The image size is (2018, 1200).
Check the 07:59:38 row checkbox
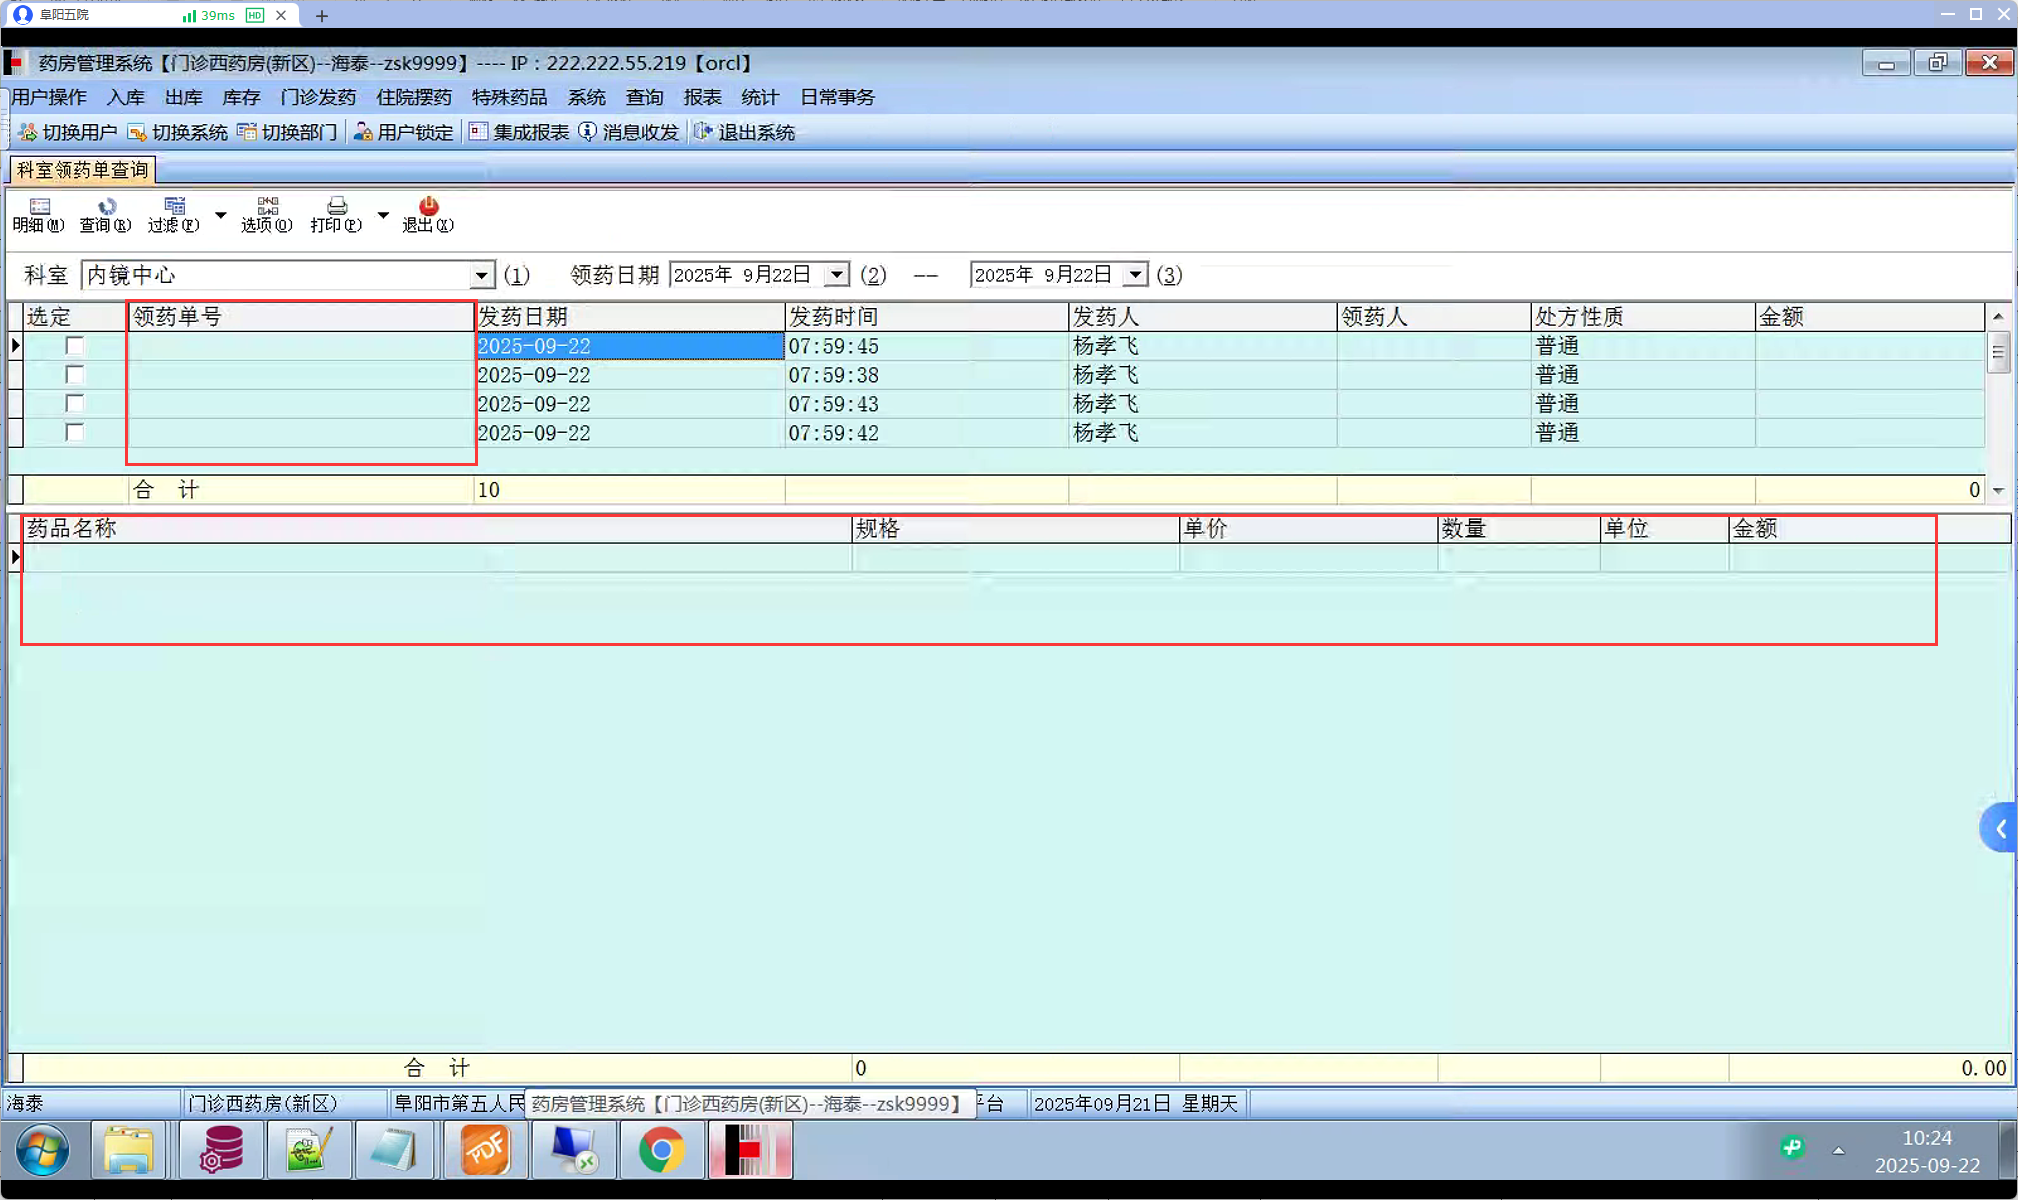click(74, 375)
